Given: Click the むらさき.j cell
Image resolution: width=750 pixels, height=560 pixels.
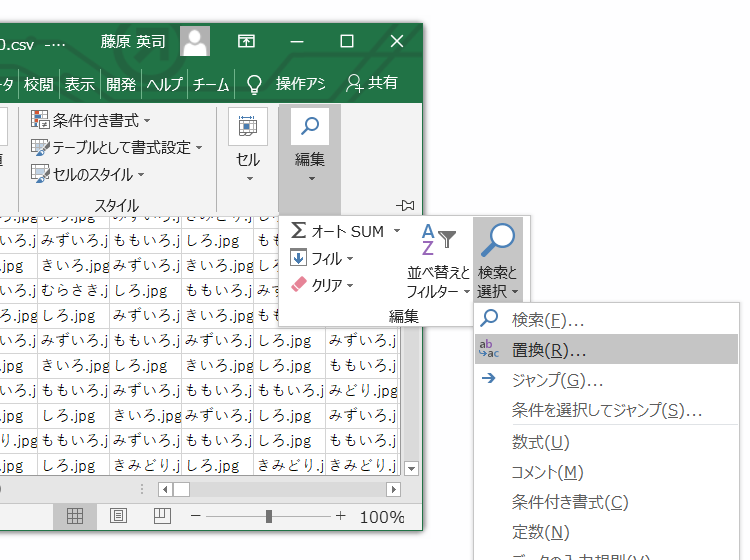Looking at the screenshot, I should (x=74, y=290).
